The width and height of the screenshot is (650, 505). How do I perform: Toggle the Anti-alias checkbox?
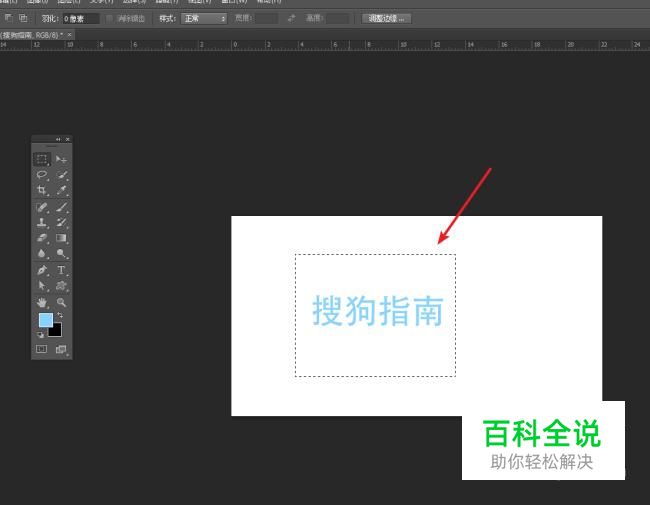click(x=109, y=19)
